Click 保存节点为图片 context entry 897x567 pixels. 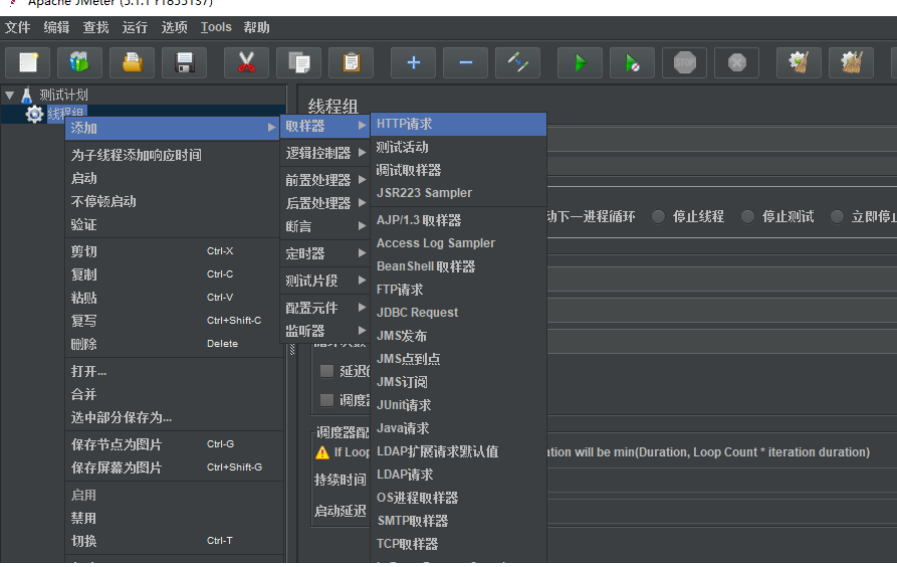172,444
